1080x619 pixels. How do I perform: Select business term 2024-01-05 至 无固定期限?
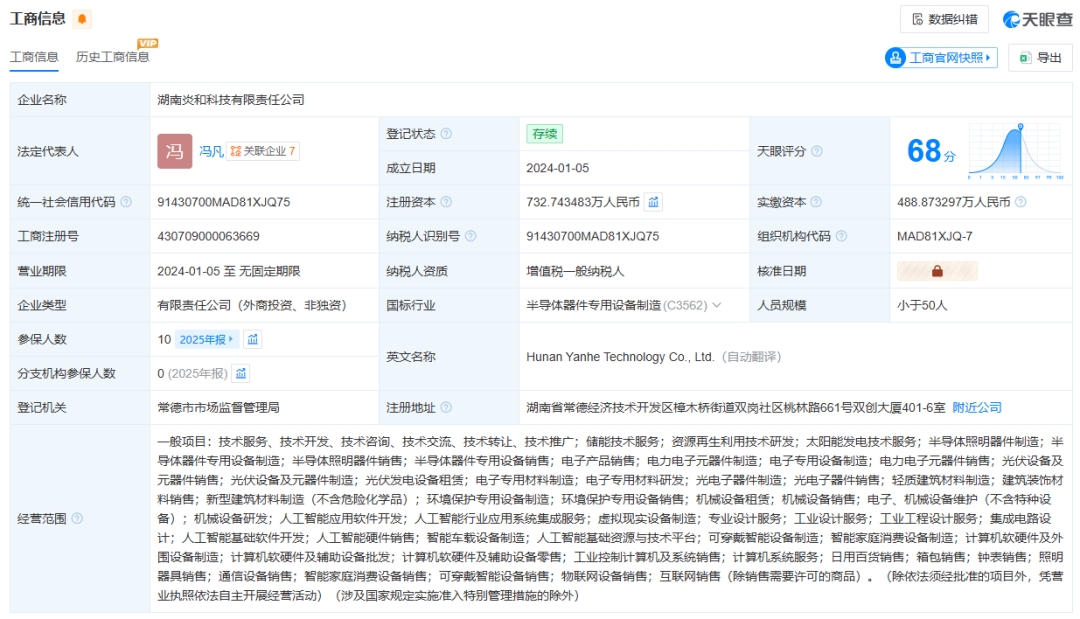click(x=229, y=271)
